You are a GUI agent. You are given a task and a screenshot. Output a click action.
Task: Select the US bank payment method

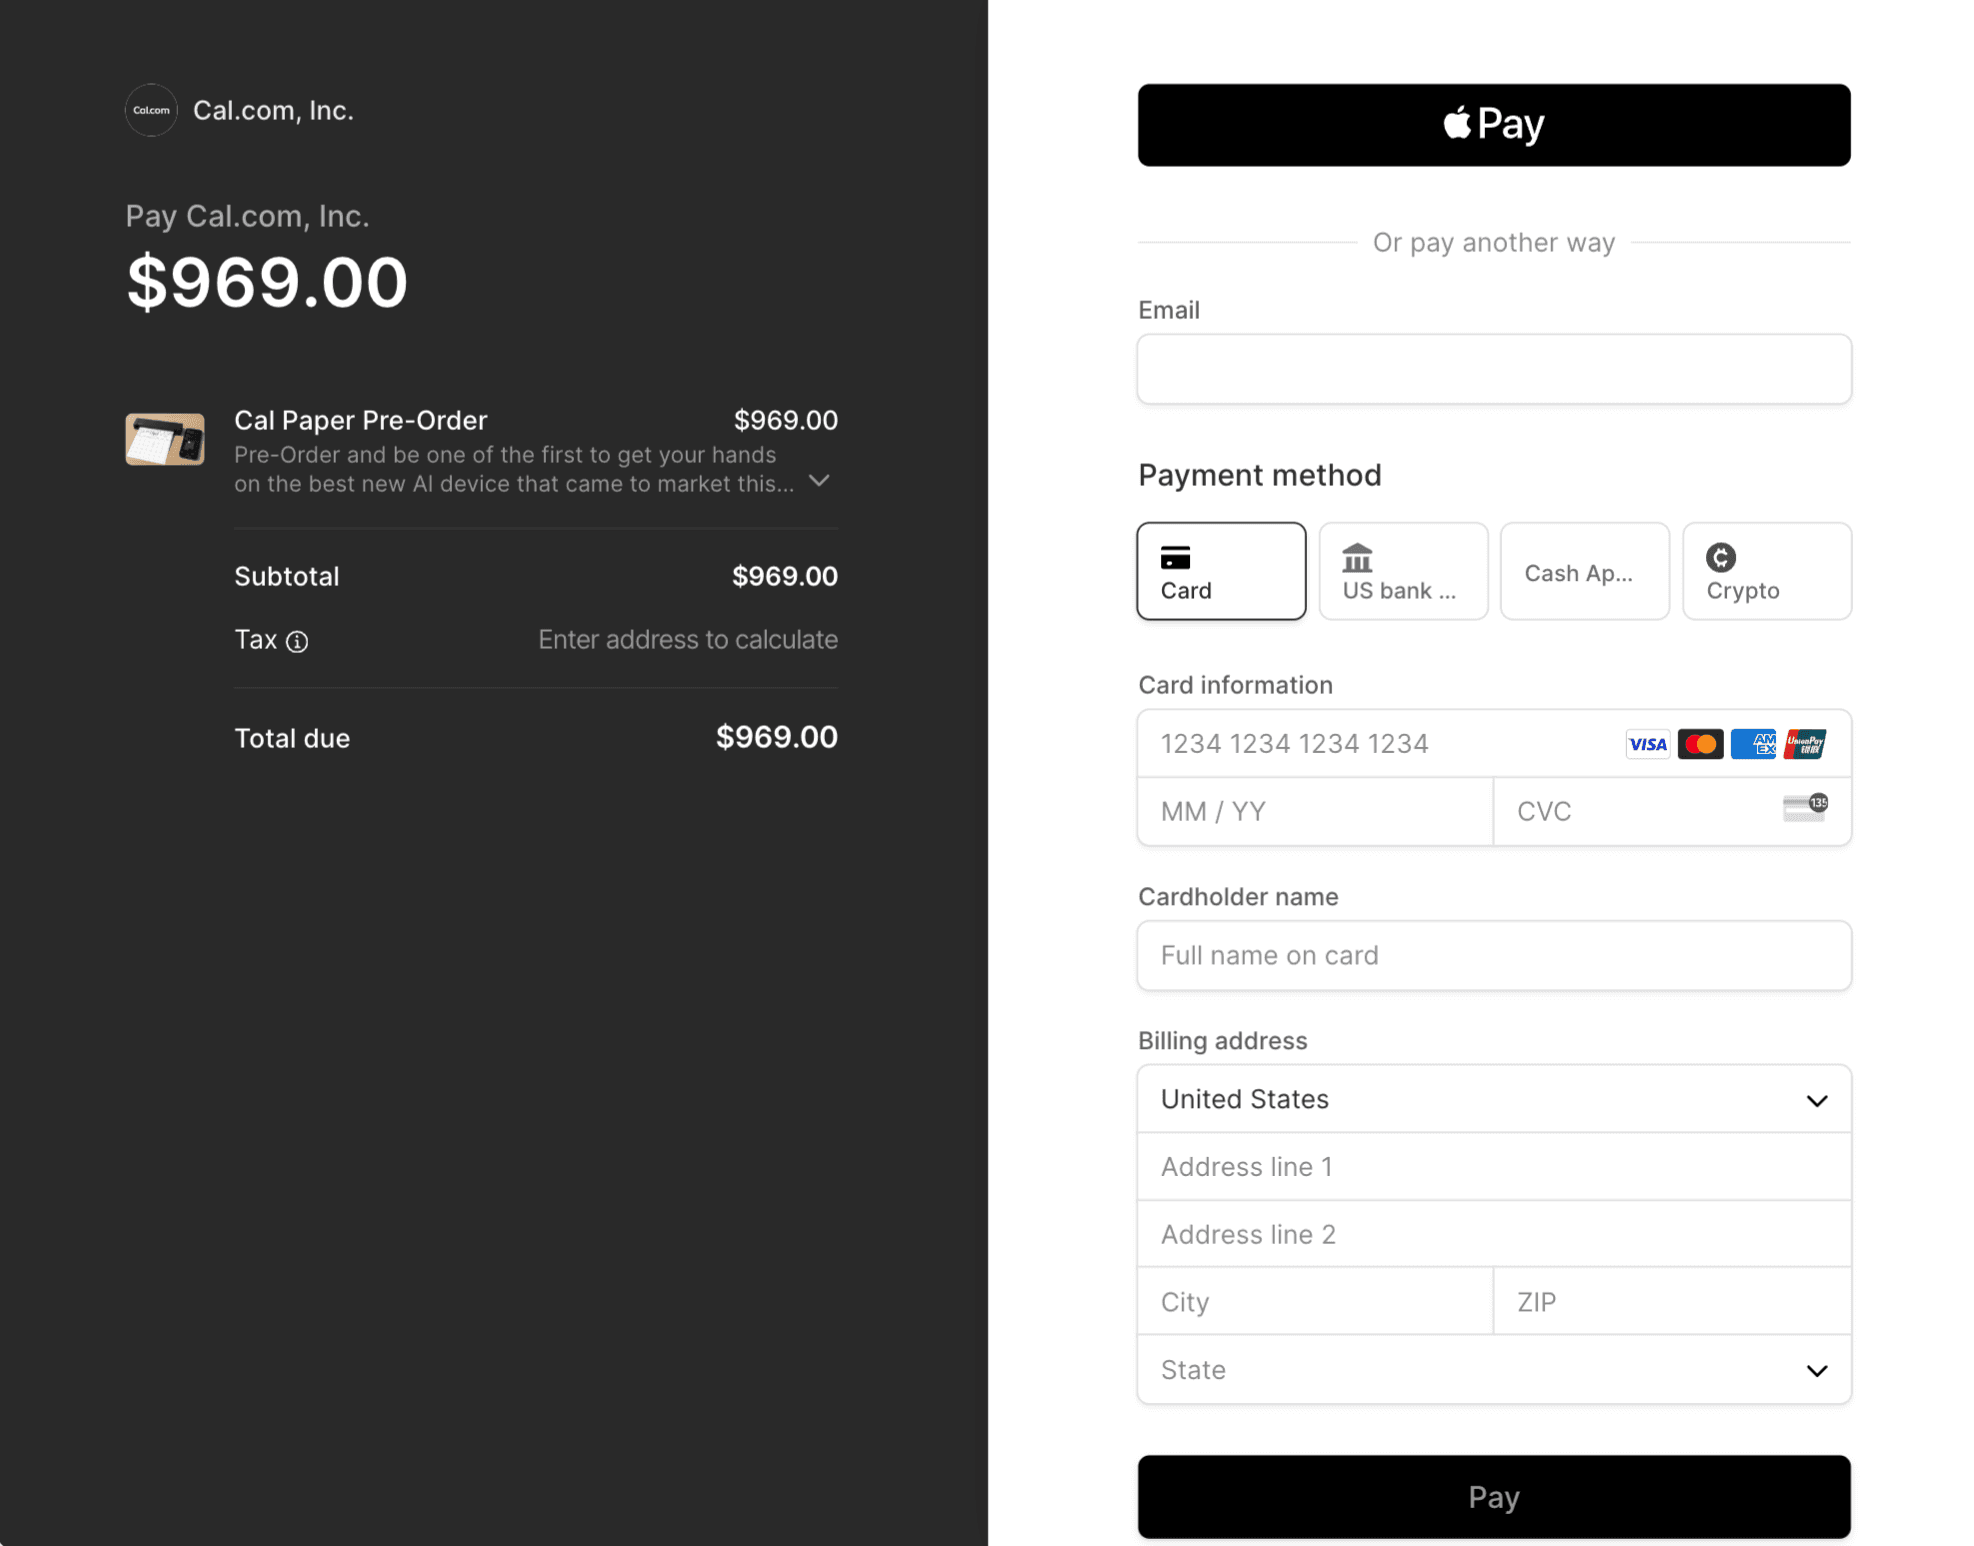(1403, 571)
